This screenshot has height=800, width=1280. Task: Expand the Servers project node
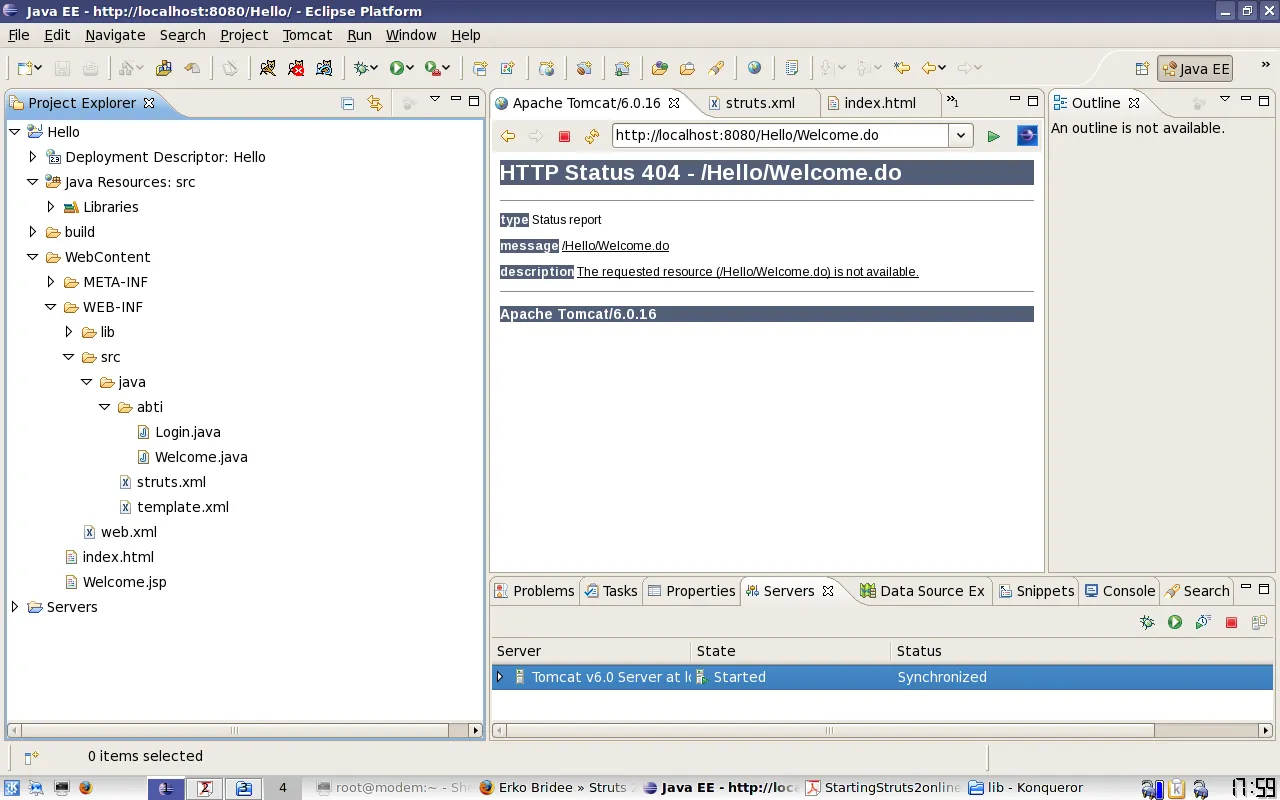click(15, 606)
